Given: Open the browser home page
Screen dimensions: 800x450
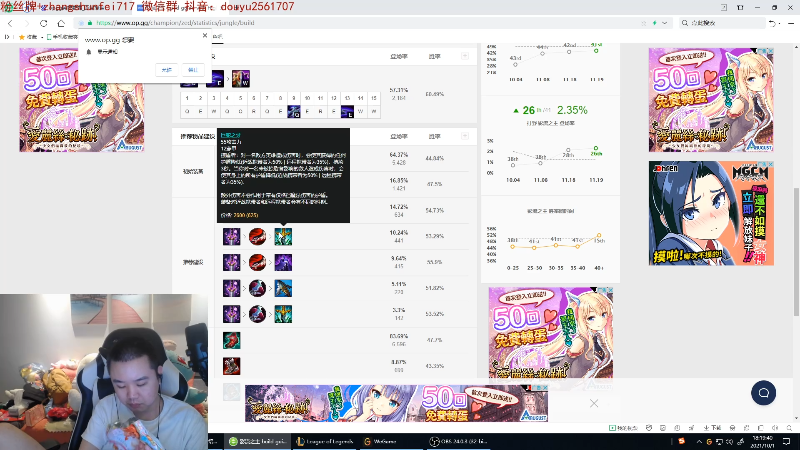Looking at the screenshot, I should tap(61, 23).
